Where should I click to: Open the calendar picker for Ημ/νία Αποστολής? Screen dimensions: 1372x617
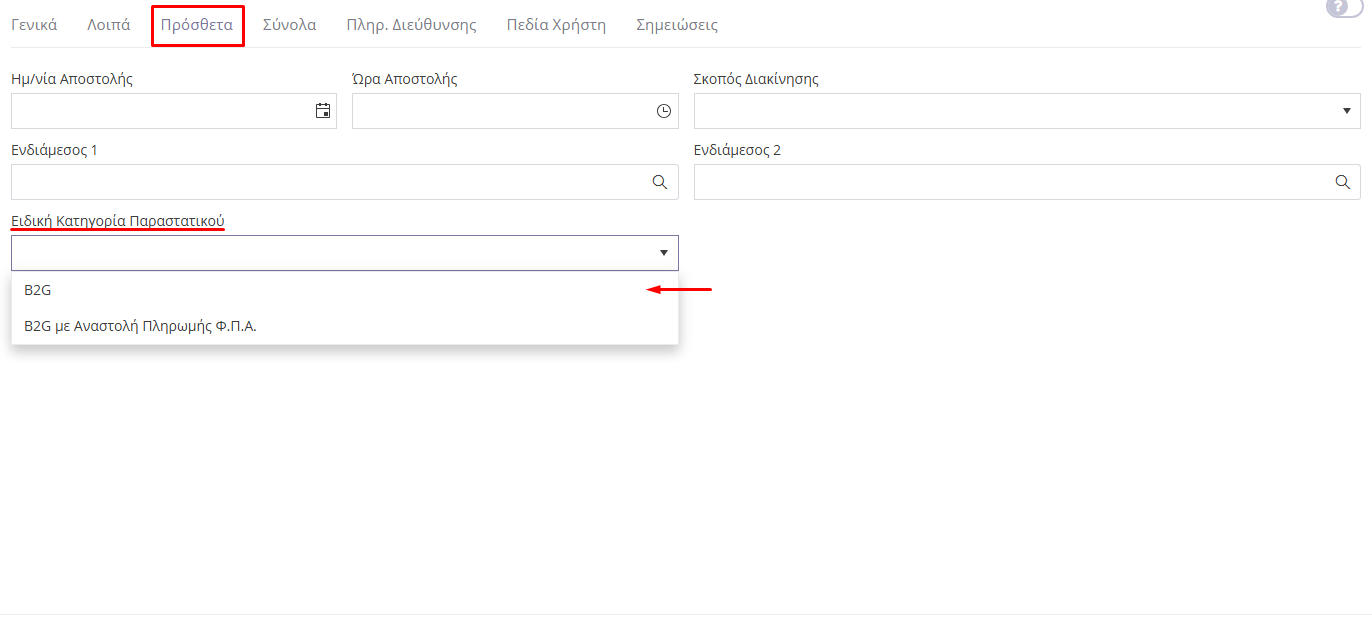[x=323, y=111]
